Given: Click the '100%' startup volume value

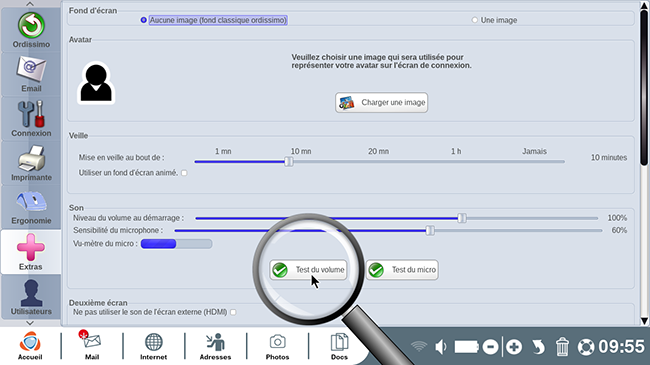Looking at the screenshot, I should (617, 218).
